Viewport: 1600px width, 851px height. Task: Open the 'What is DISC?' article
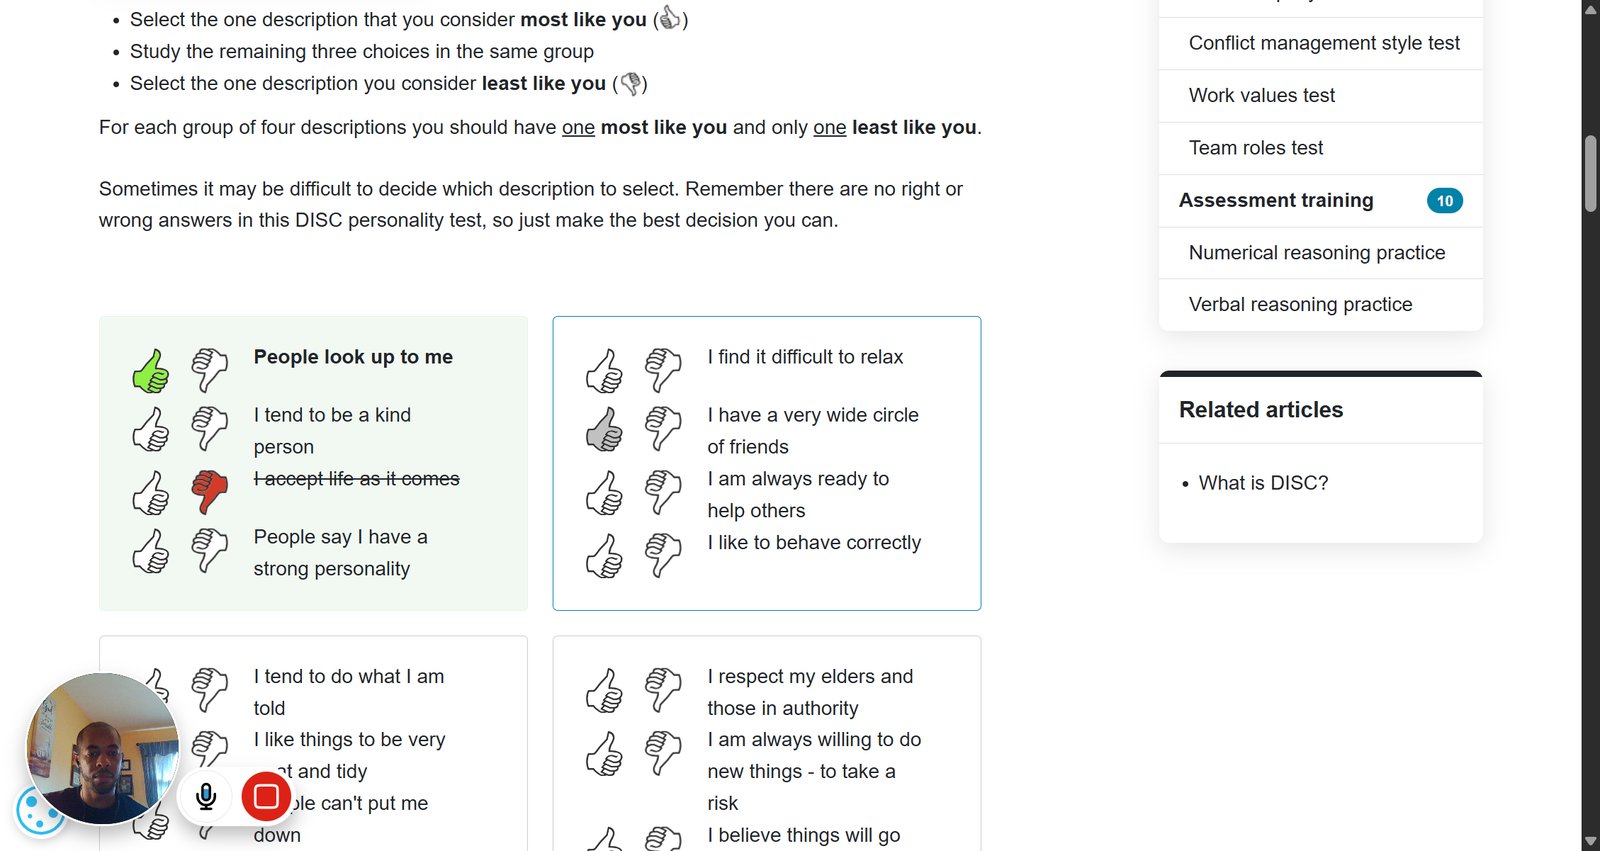pyautogui.click(x=1264, y=483)
